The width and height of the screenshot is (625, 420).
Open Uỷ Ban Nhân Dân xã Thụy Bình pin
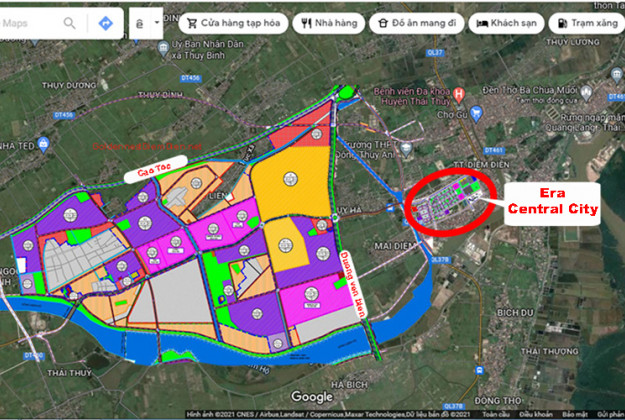(163, 49)
